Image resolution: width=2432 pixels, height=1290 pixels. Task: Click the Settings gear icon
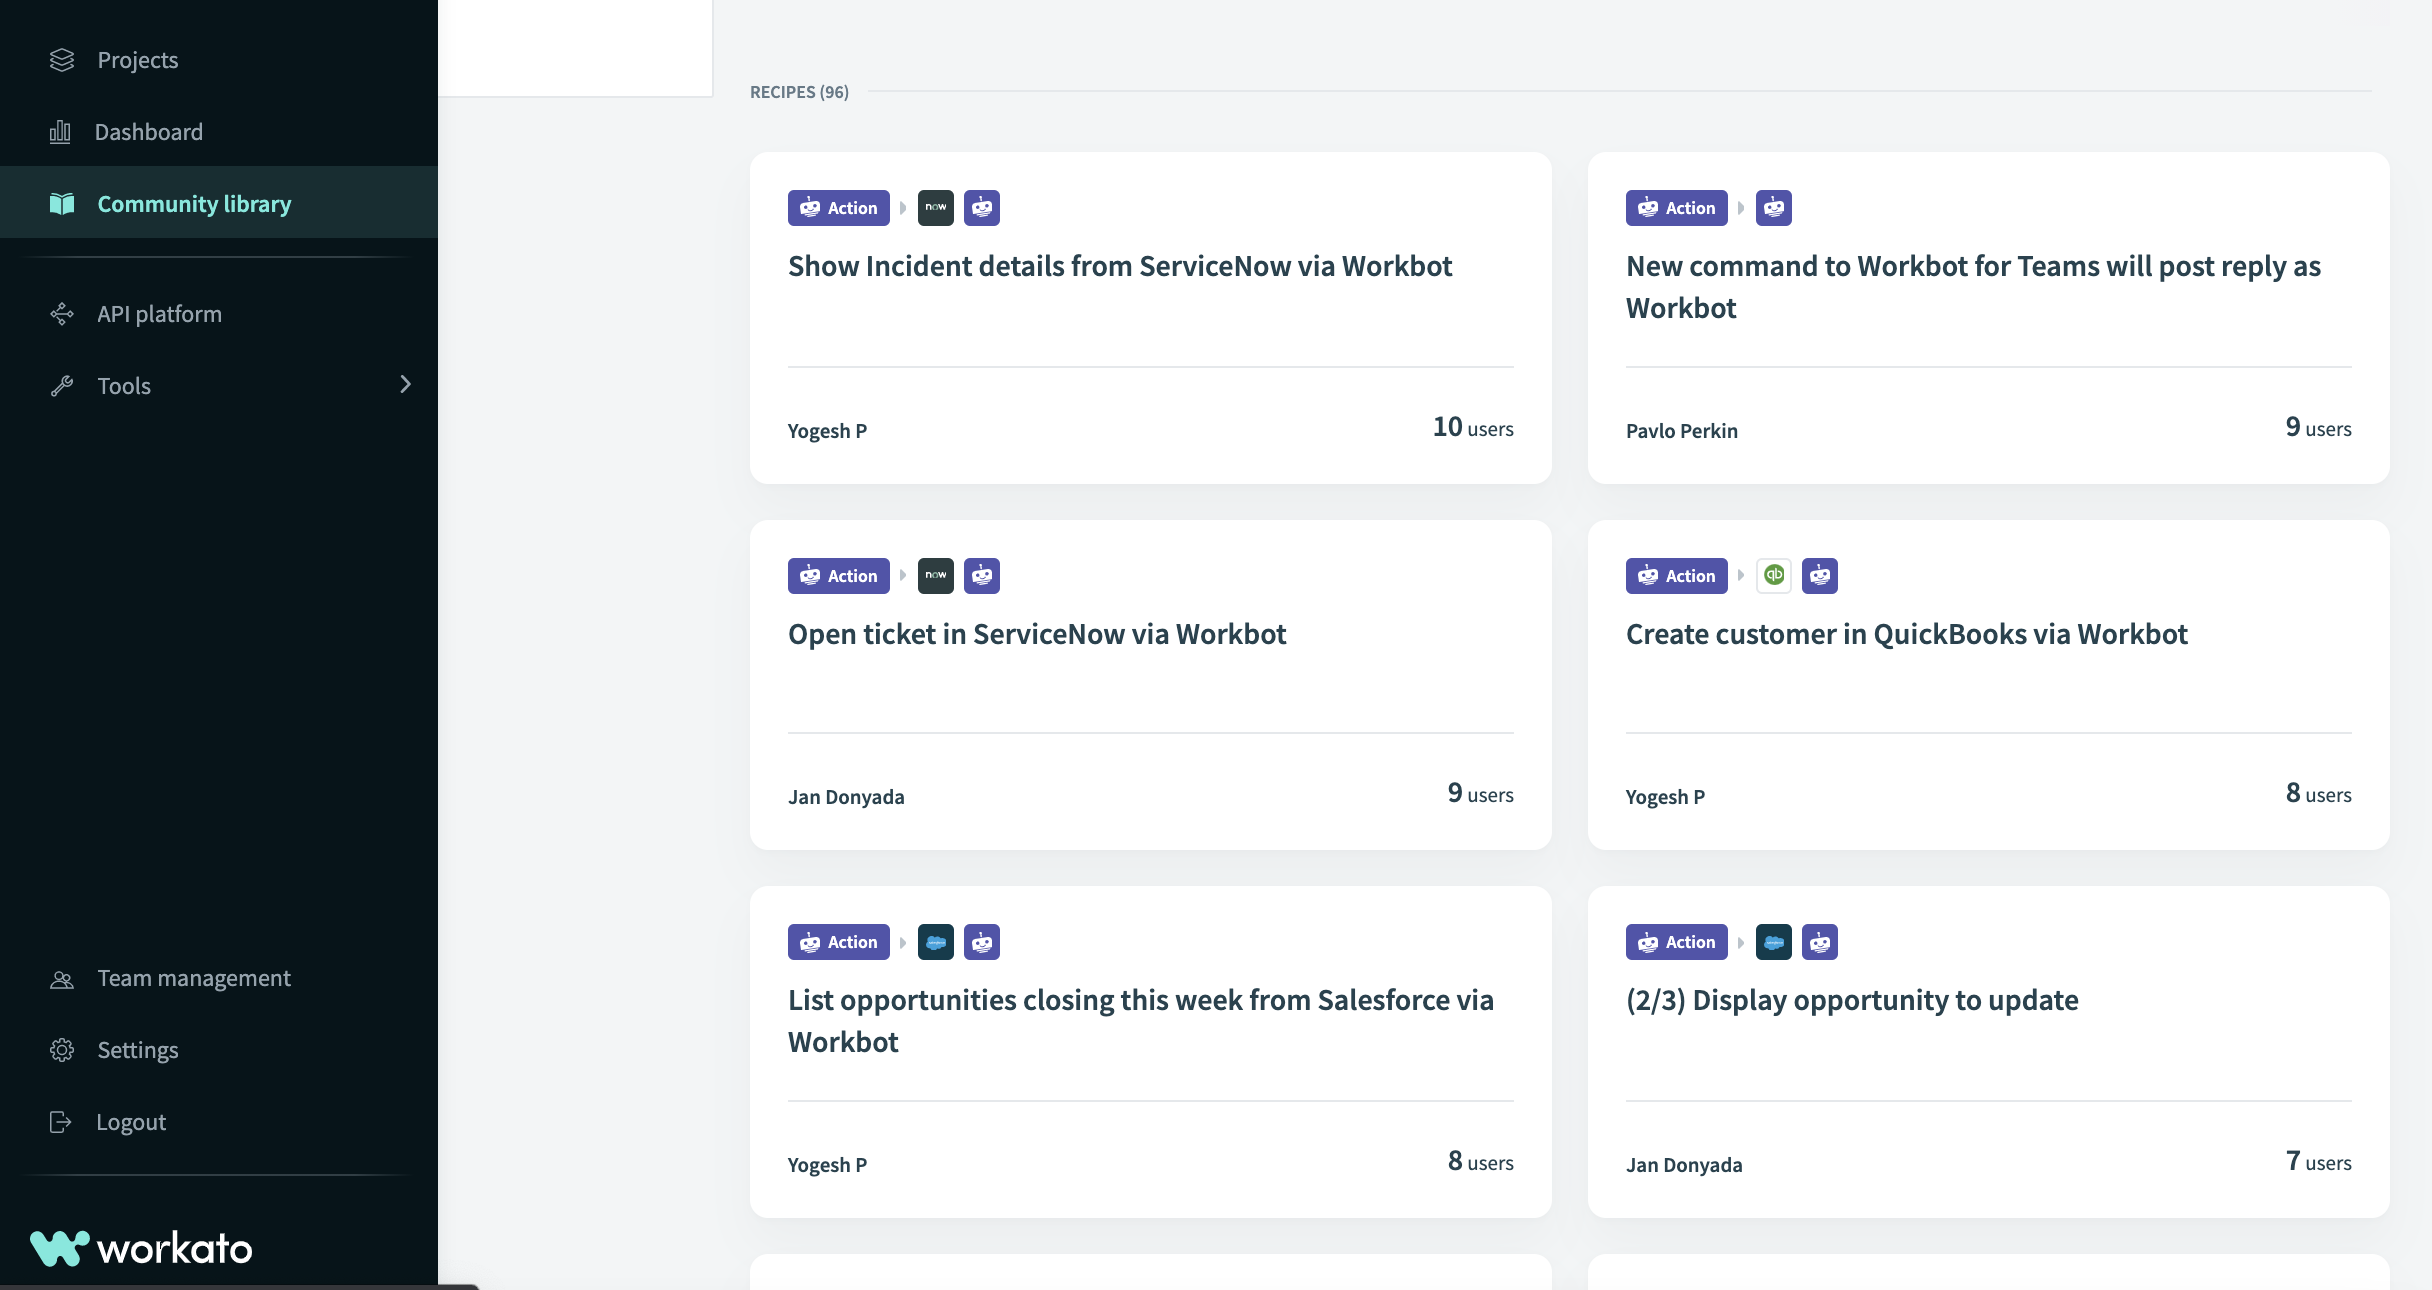(62, 1050)
